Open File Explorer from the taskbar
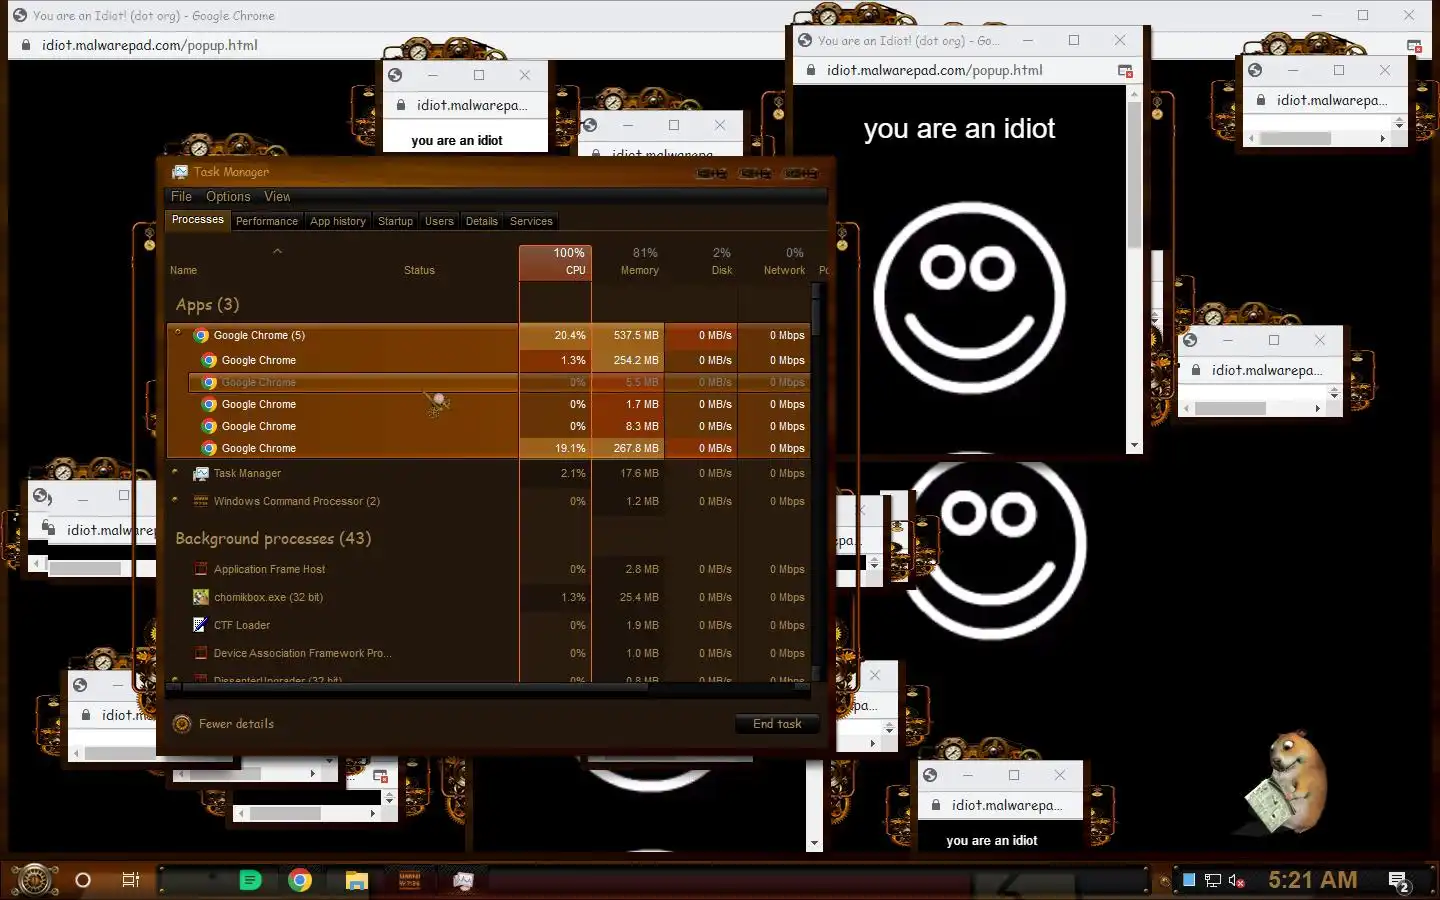This screenshot has height=900, width=1440. click(357, 880)
